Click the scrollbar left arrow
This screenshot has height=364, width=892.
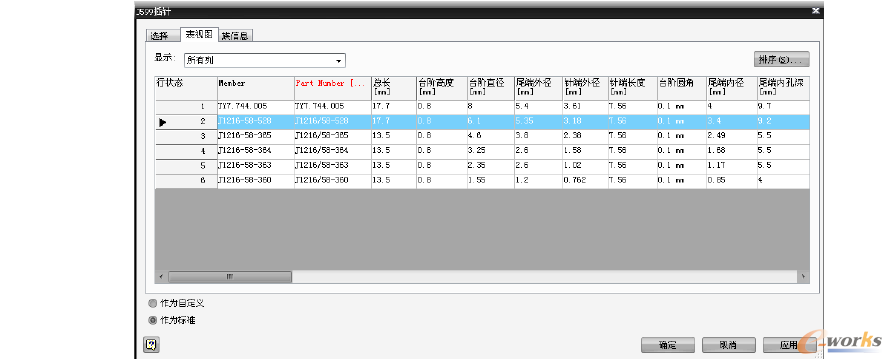(161, 276)
